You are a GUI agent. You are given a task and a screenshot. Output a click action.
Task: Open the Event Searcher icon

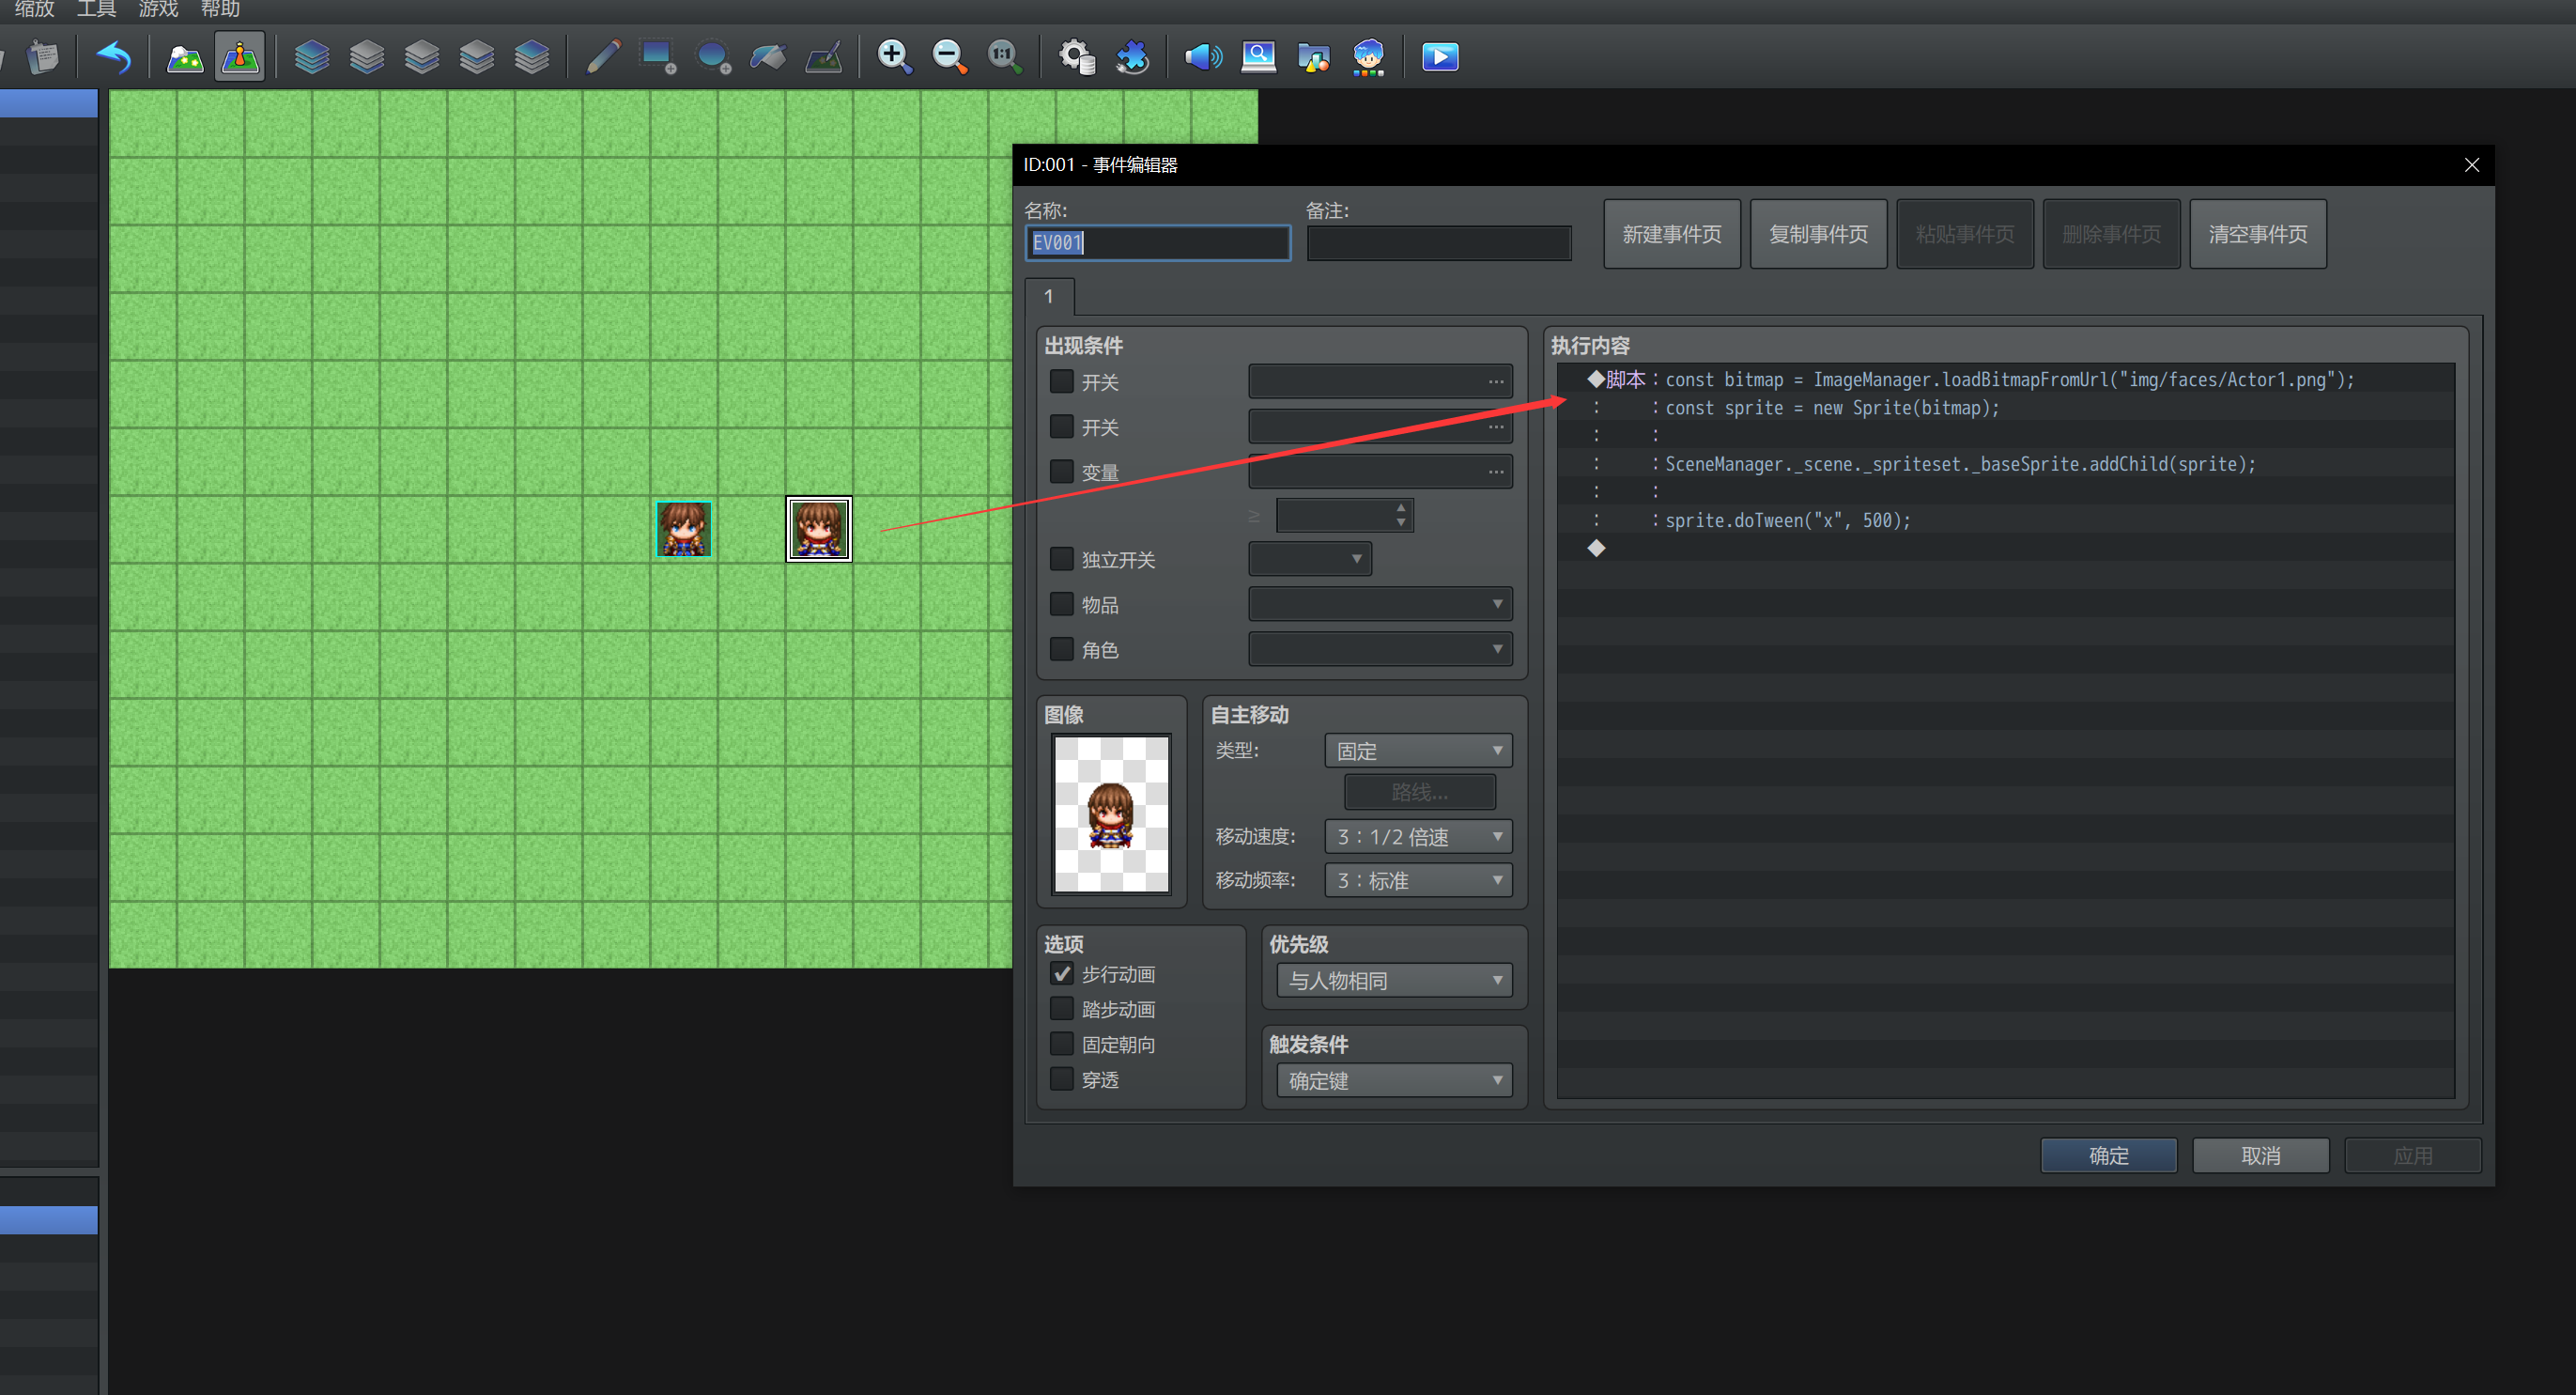(x=1258, y=57)
